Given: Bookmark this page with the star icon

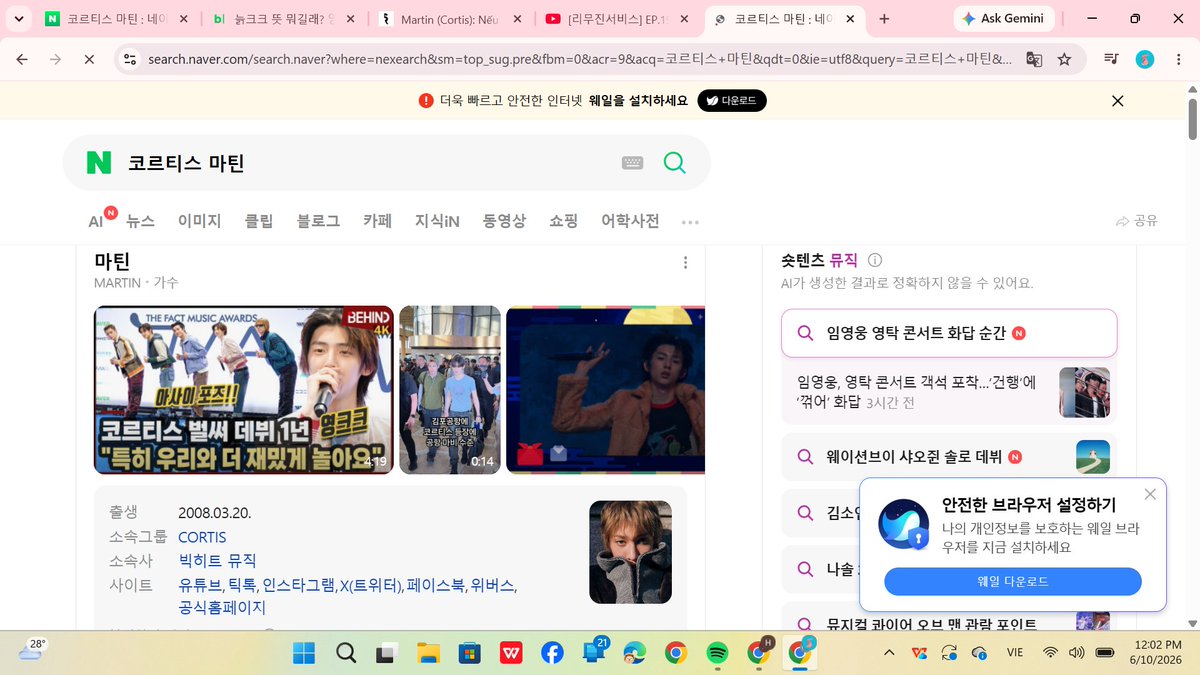Looking at the screenshot, I should pyautogui.click(x=1064, y=59).
